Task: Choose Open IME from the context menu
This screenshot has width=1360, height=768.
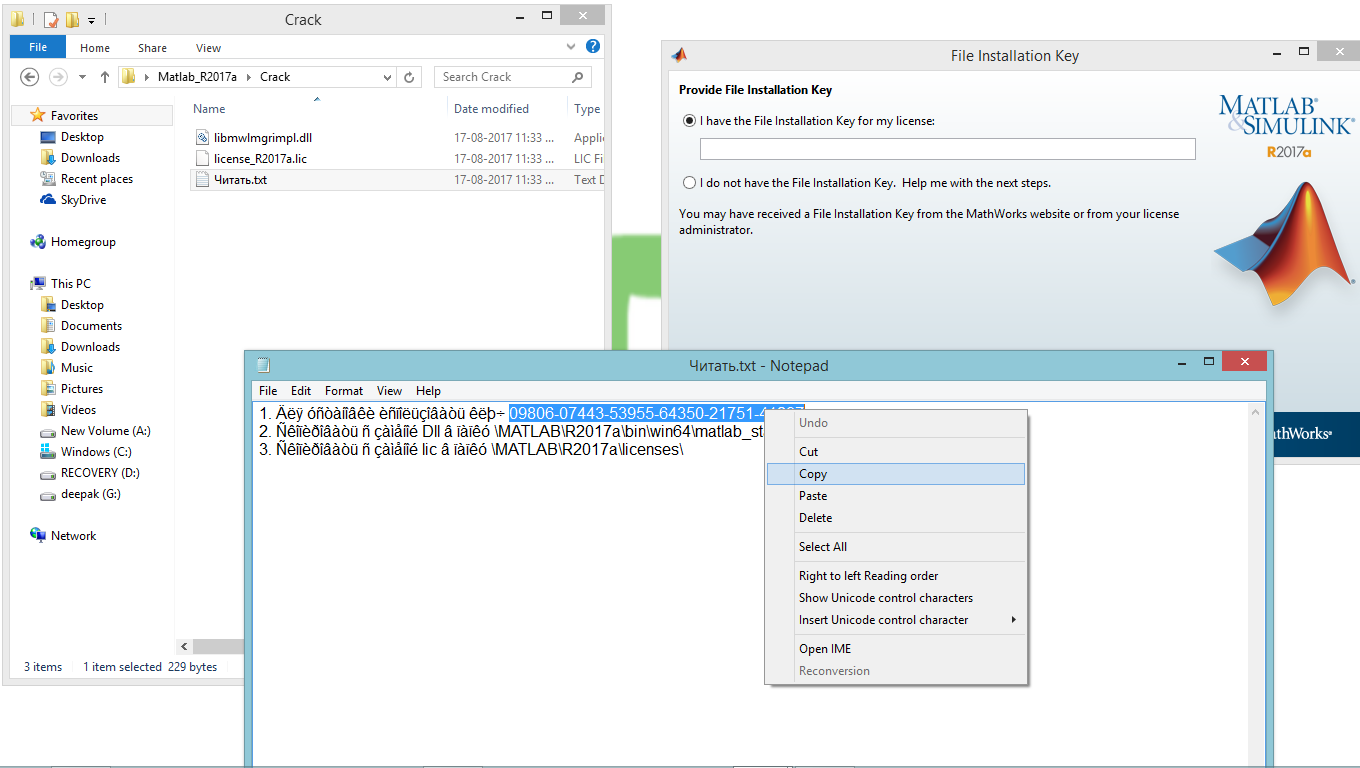Action: (x=896, y=649)
